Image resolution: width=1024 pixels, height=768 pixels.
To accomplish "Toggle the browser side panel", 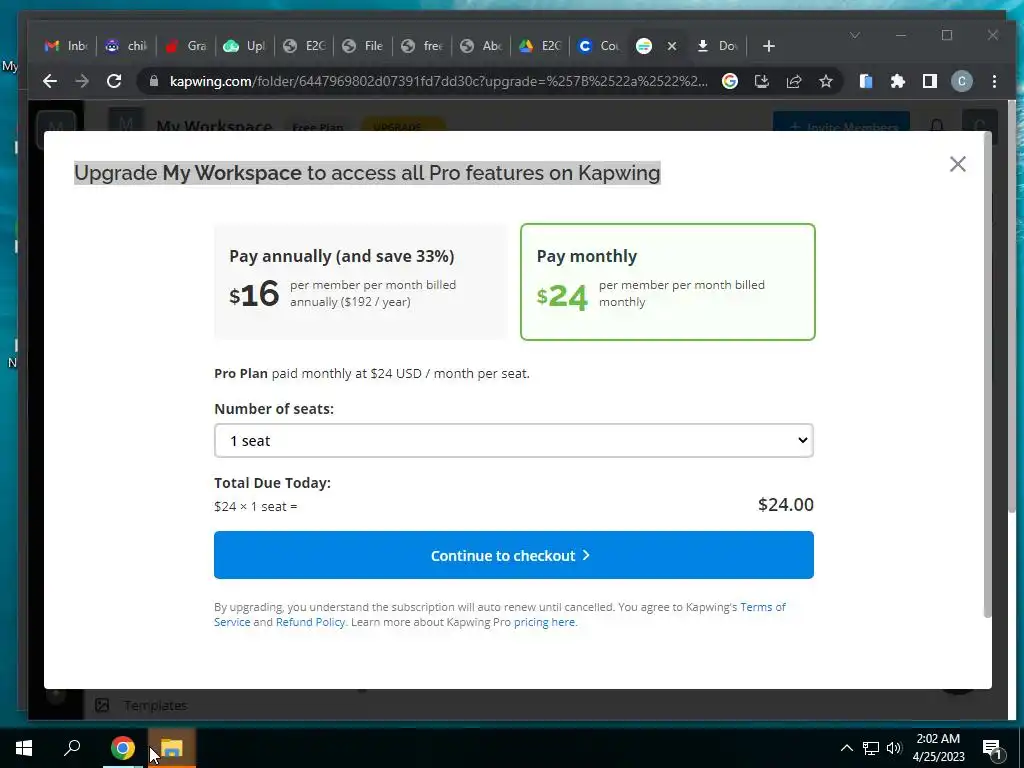I will (x=929, y=81).
